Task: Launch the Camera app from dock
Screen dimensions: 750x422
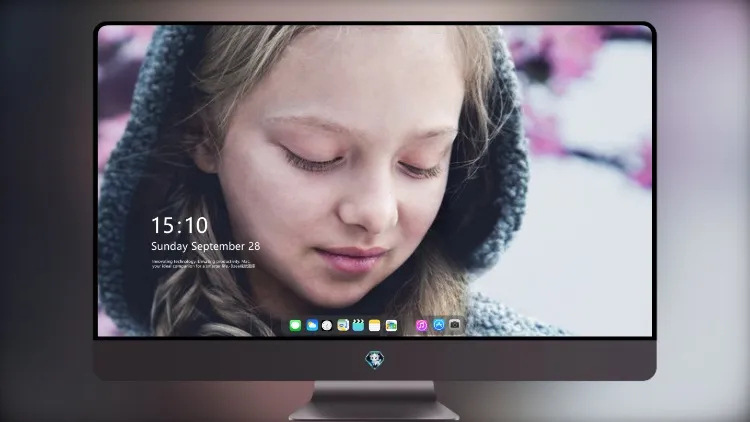Action: (x=455, y=324)
